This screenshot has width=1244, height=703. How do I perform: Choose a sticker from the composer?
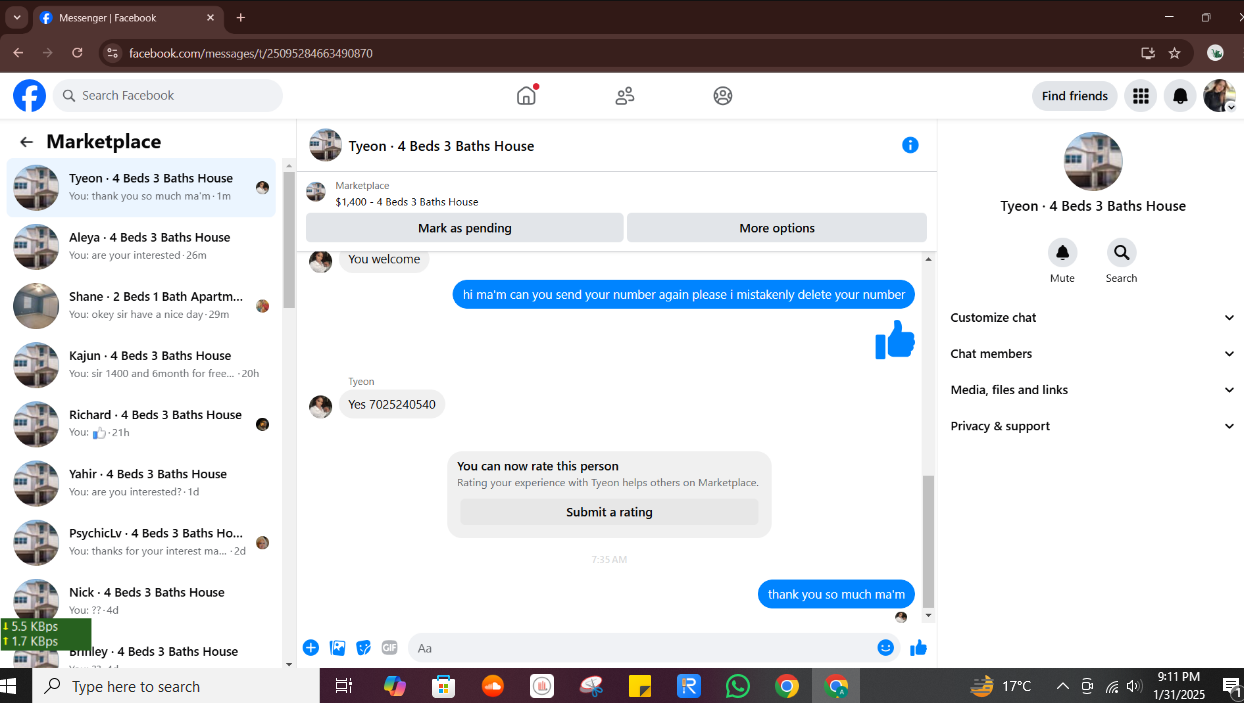[x=364, y=648]
